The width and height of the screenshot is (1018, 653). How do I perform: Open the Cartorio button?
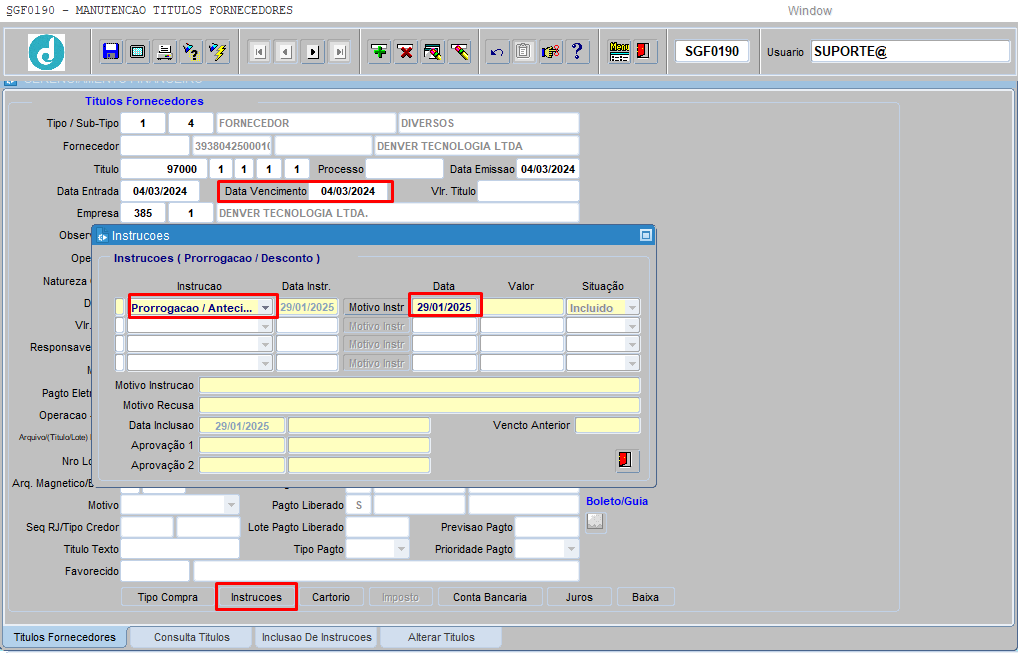331,597
